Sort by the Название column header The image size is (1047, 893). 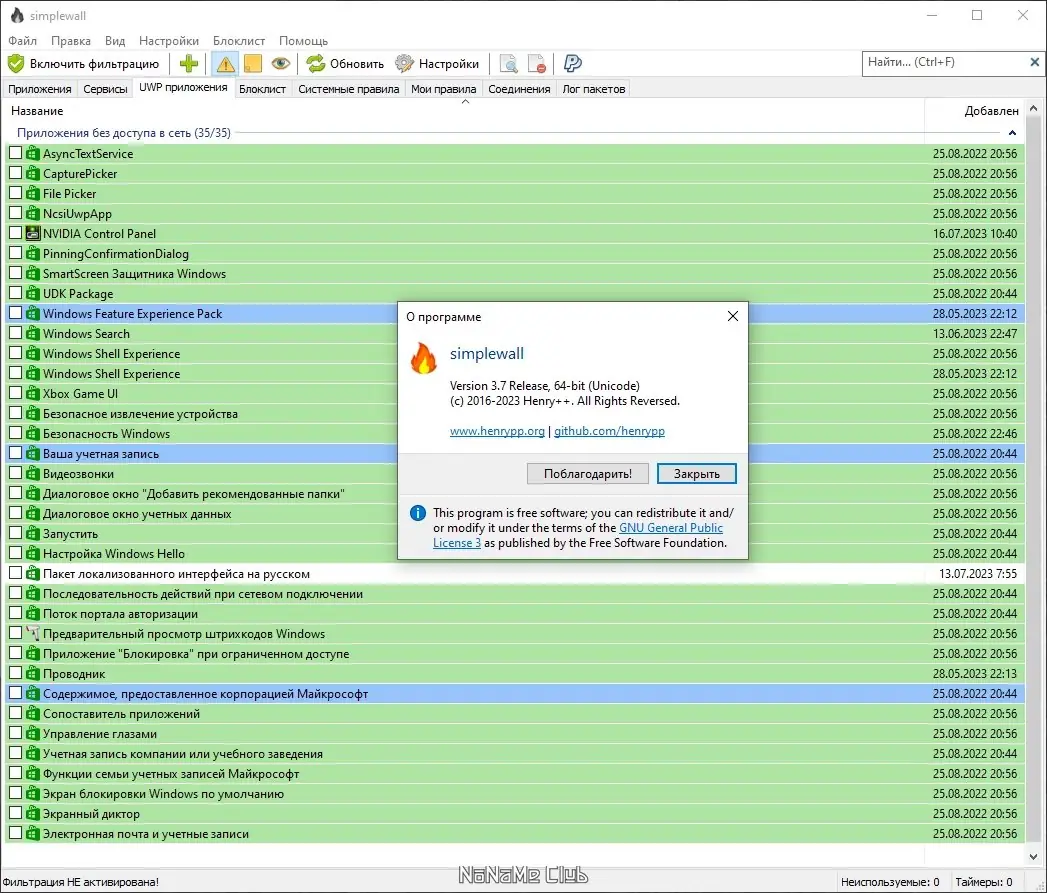(464, 111)
